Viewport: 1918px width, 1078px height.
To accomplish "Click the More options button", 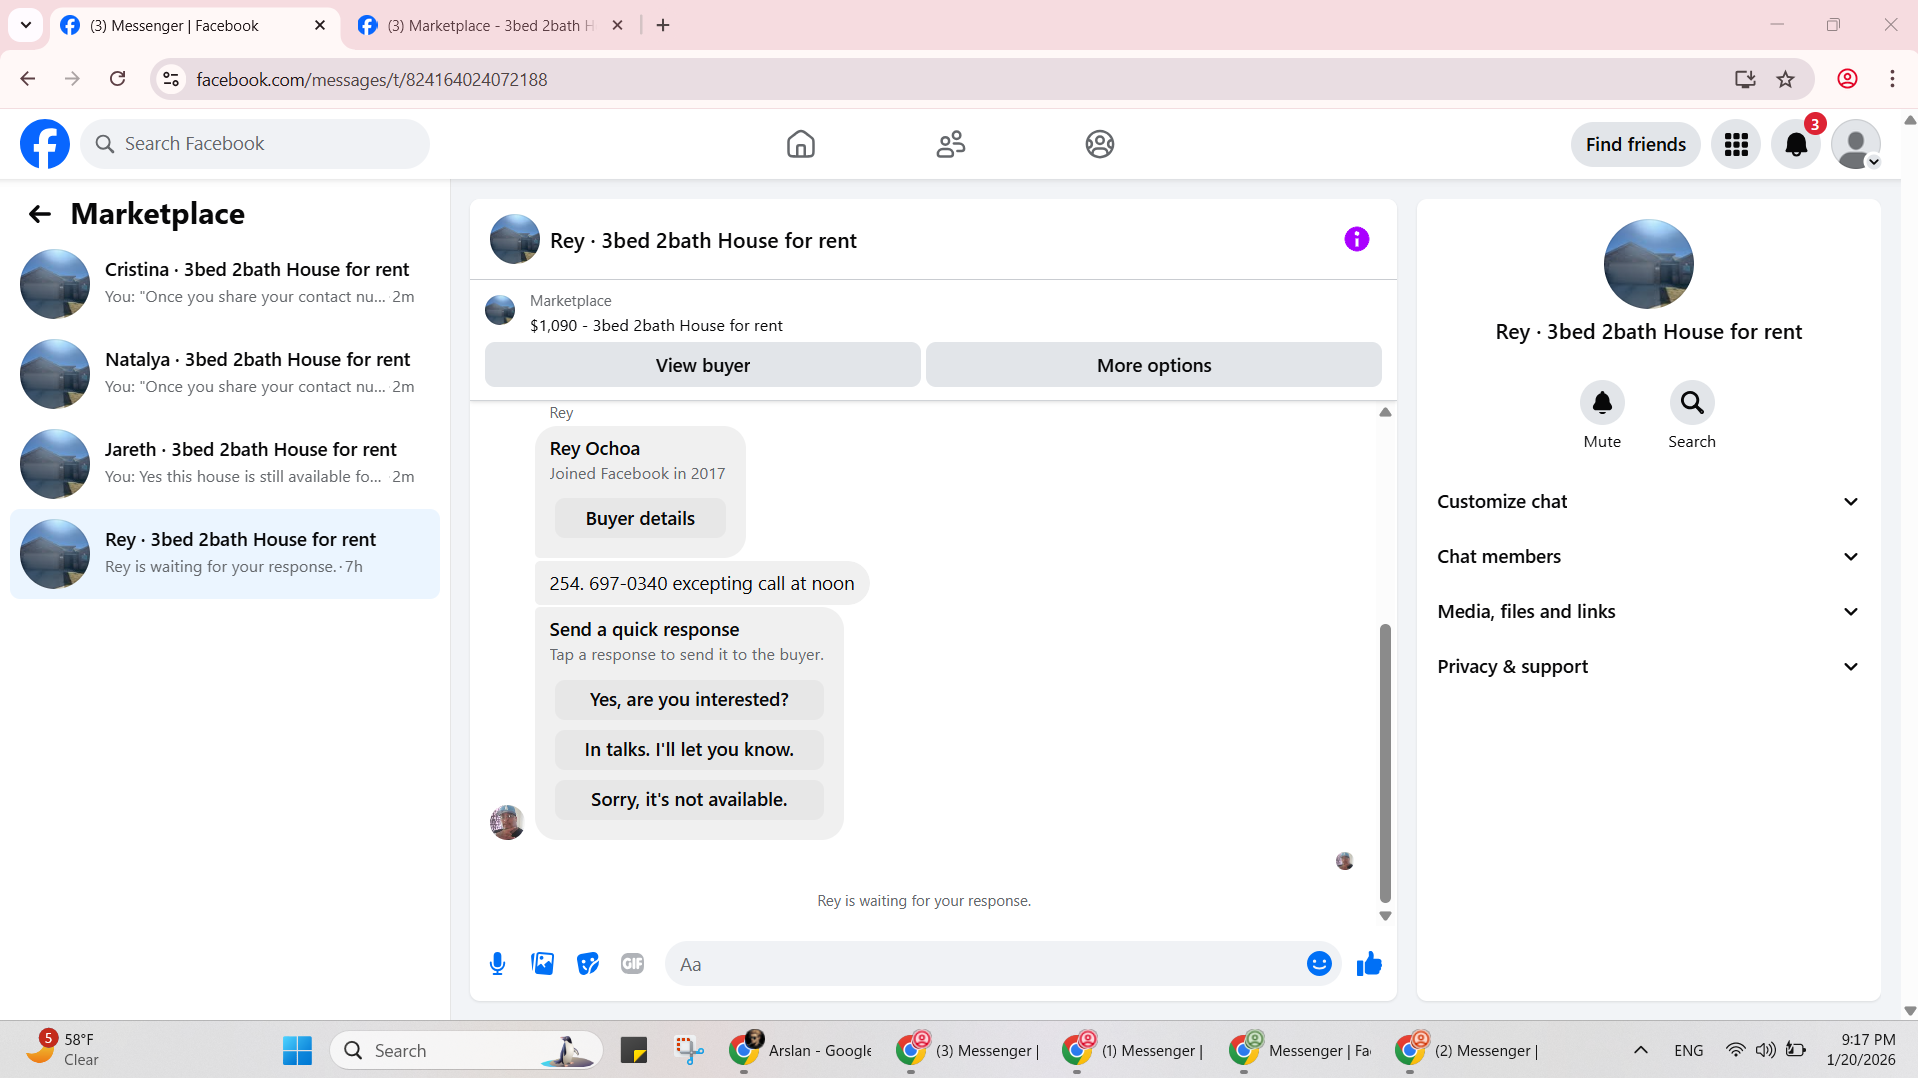I will pos(1153,365).
